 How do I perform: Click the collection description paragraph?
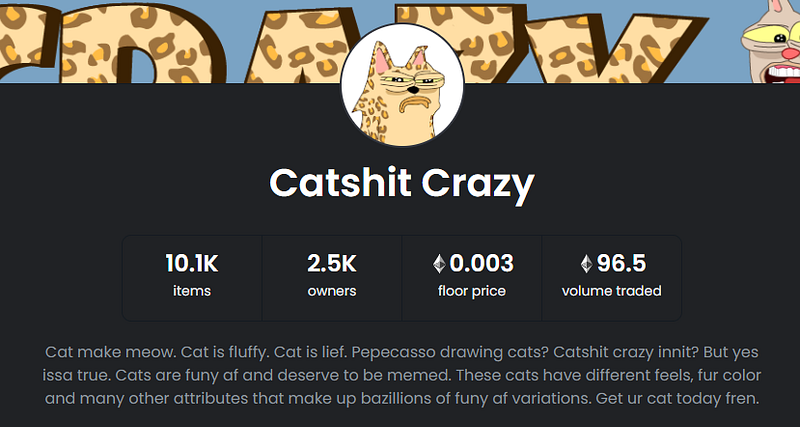tap(400, 376)
